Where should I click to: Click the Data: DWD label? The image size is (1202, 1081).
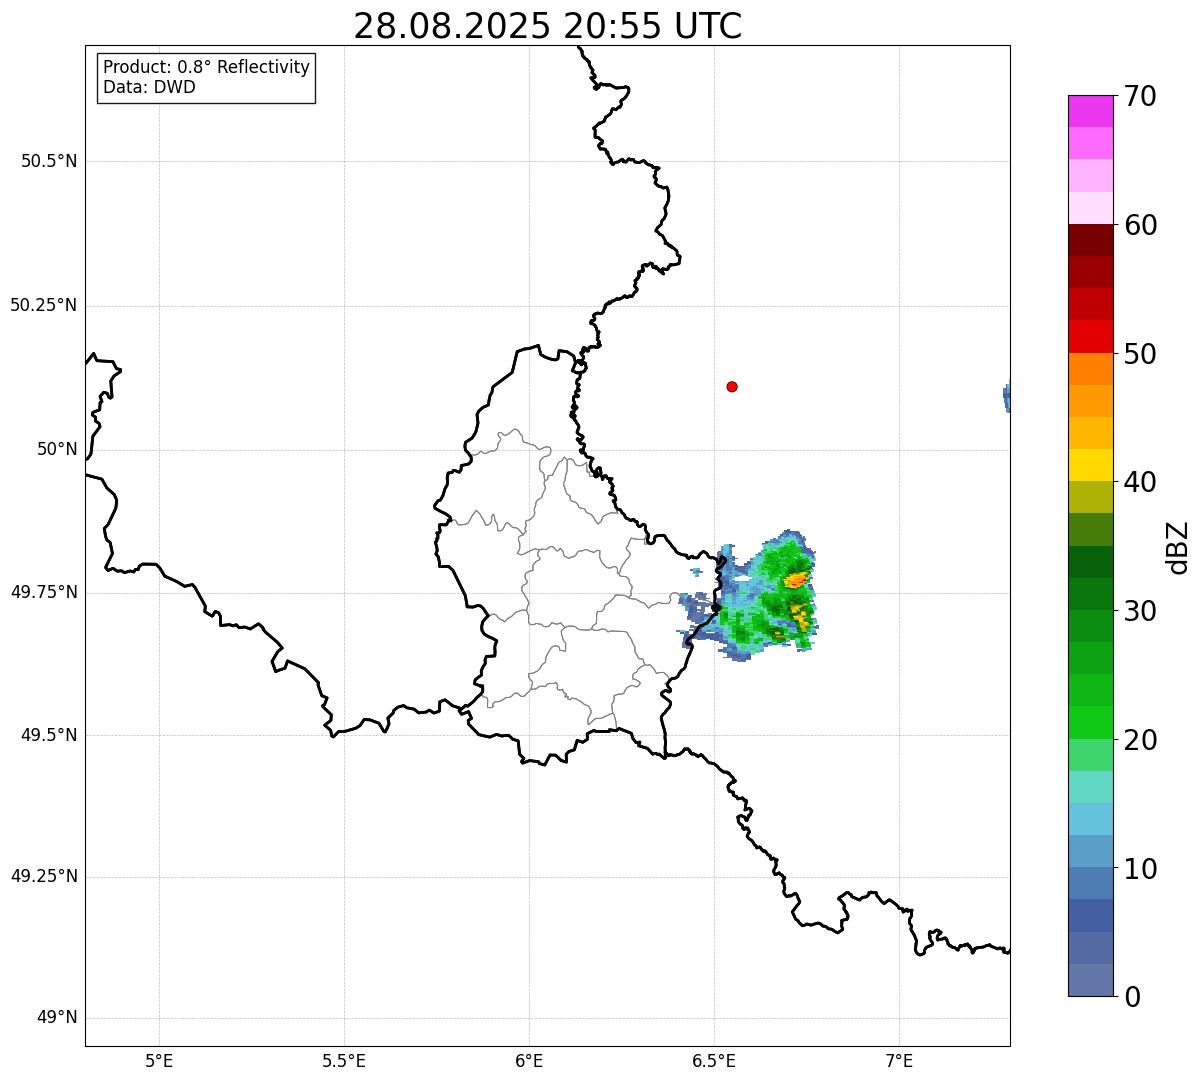point(149,87)
